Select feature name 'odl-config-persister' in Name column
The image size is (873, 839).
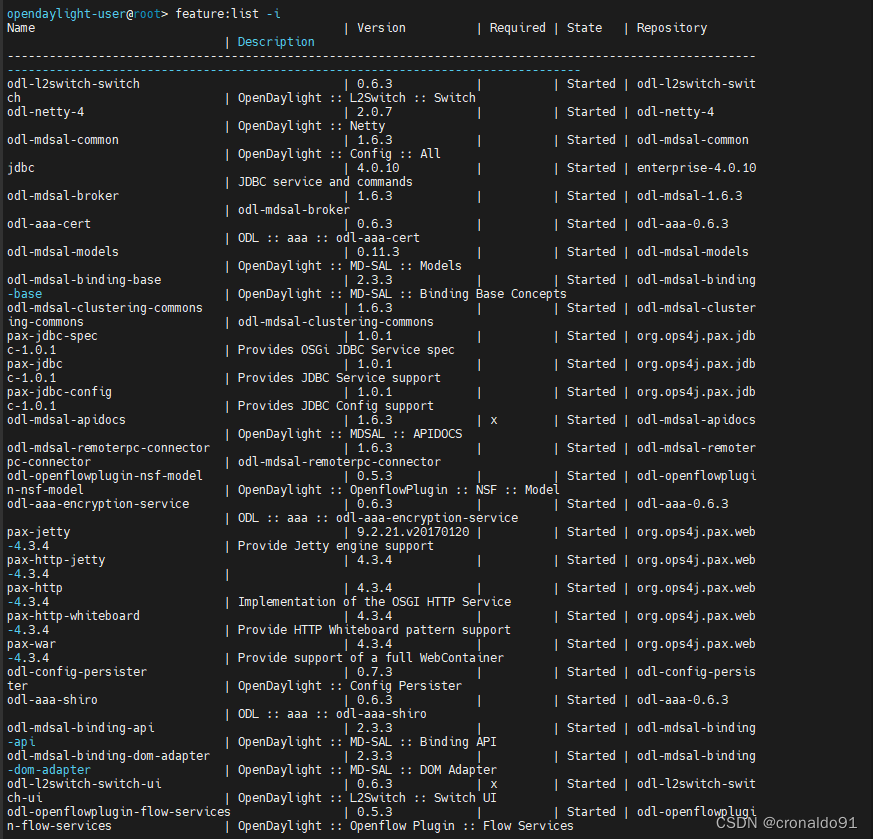click(77, 672)
